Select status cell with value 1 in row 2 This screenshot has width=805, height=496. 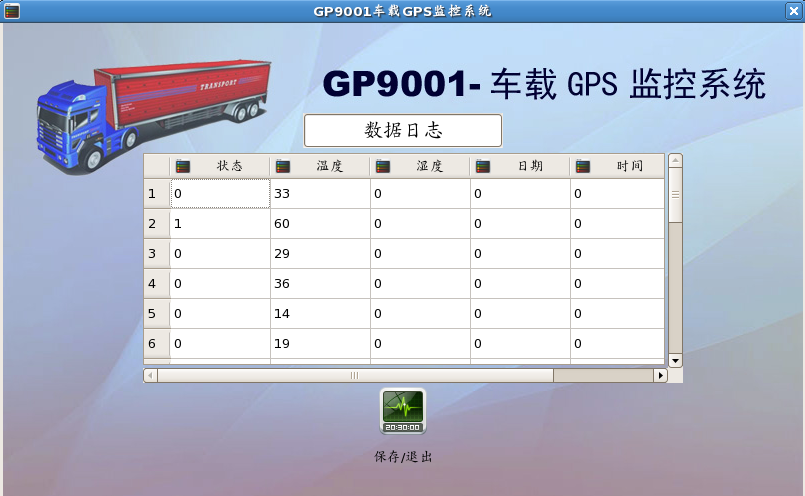click(x=220, y=223)
